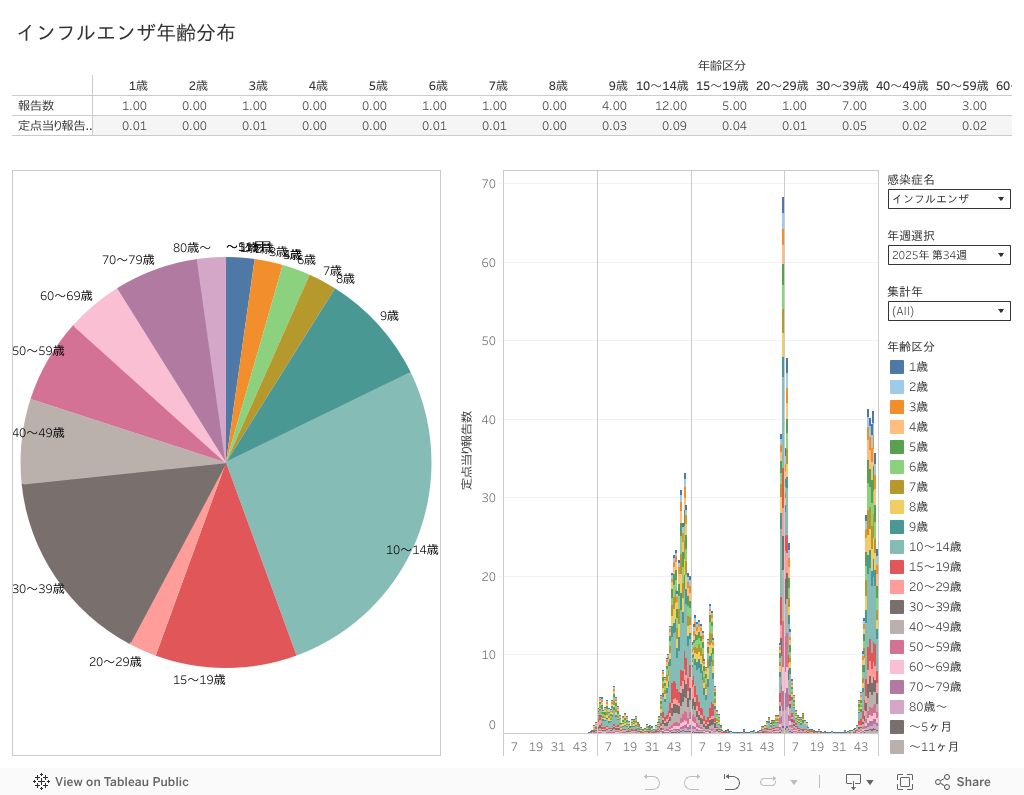Click the Tableau logo icon
This screenshot has height=795, width=1024.
pyautogui.click(x=41, y=782)
